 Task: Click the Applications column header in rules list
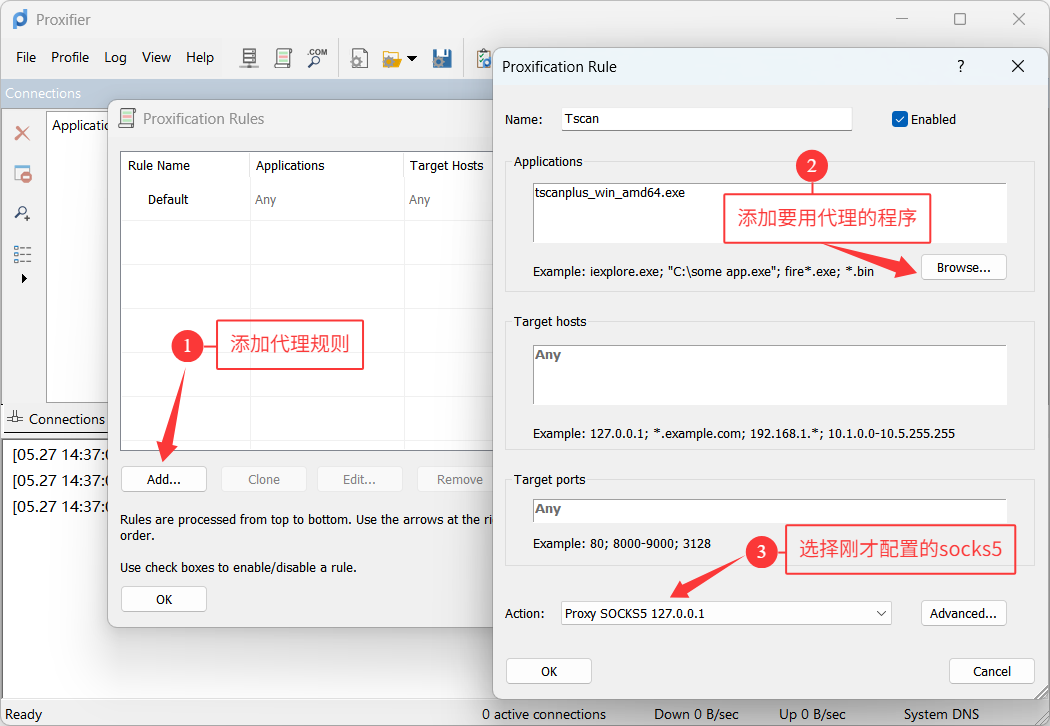(326, 165)
